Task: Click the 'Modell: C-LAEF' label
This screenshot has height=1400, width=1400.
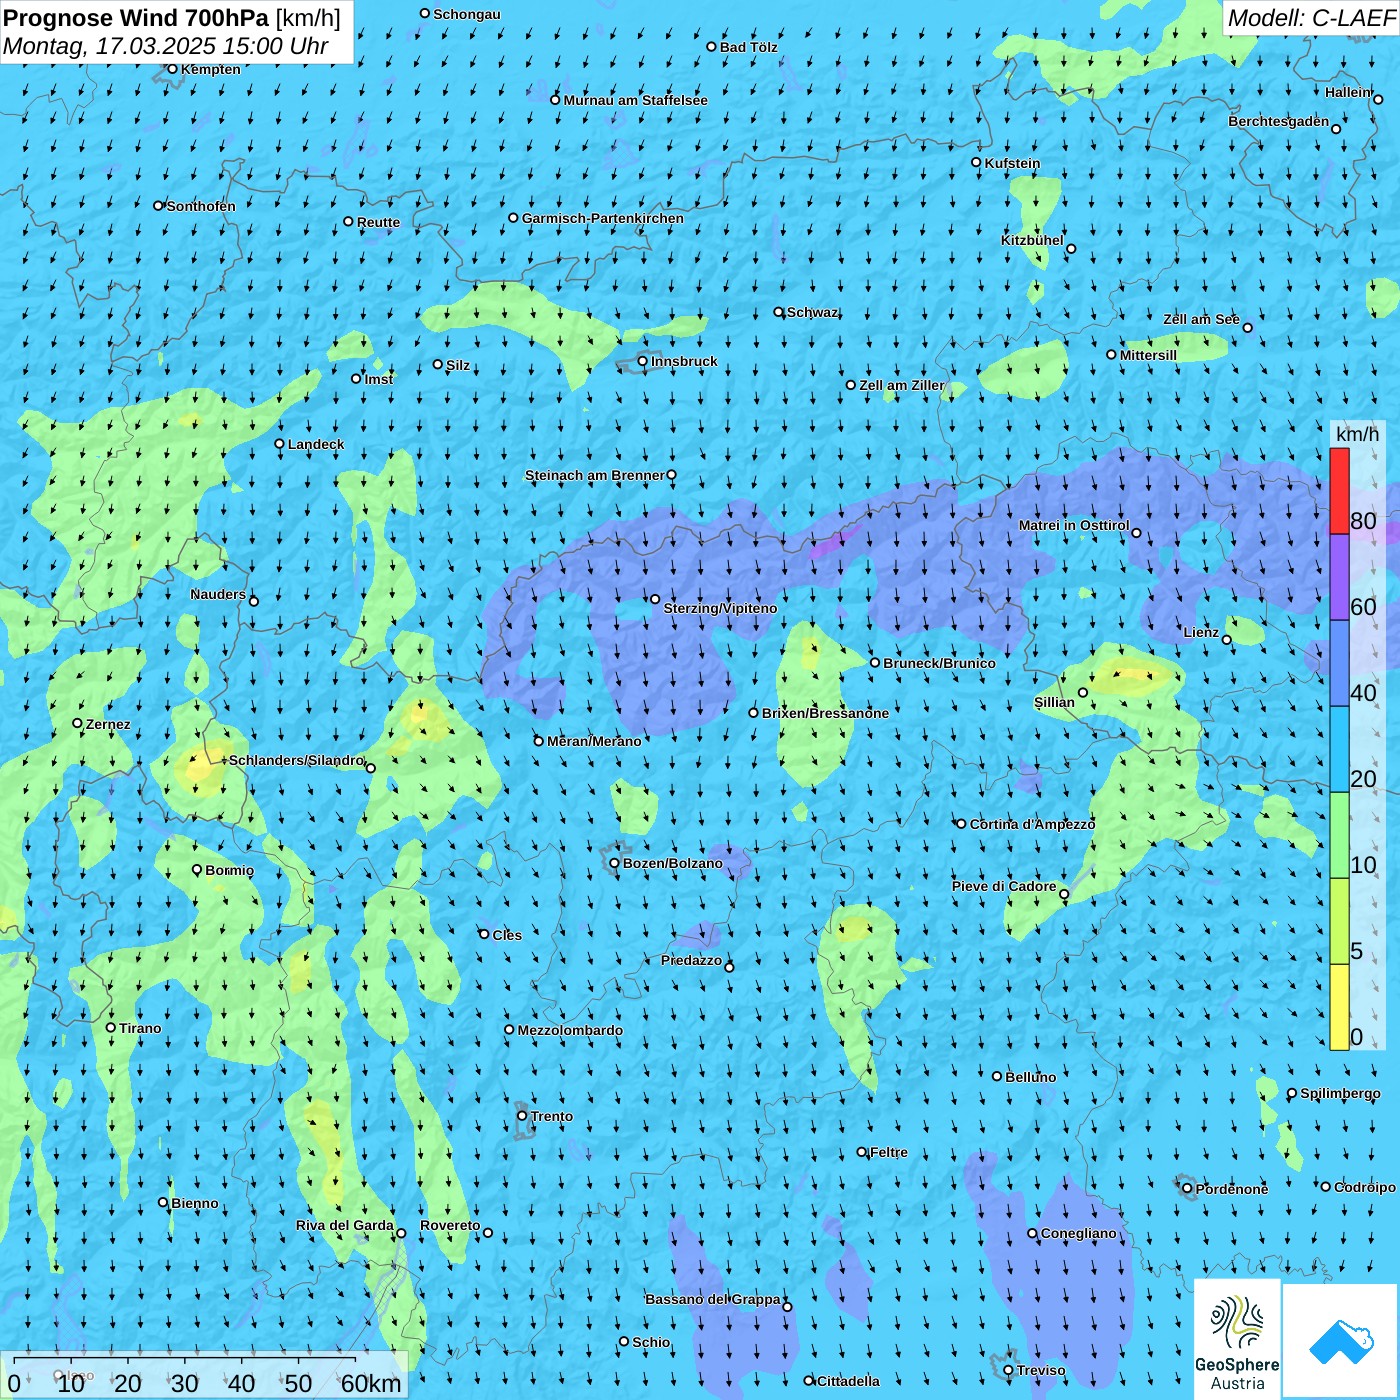Action: coord(1311,18)
